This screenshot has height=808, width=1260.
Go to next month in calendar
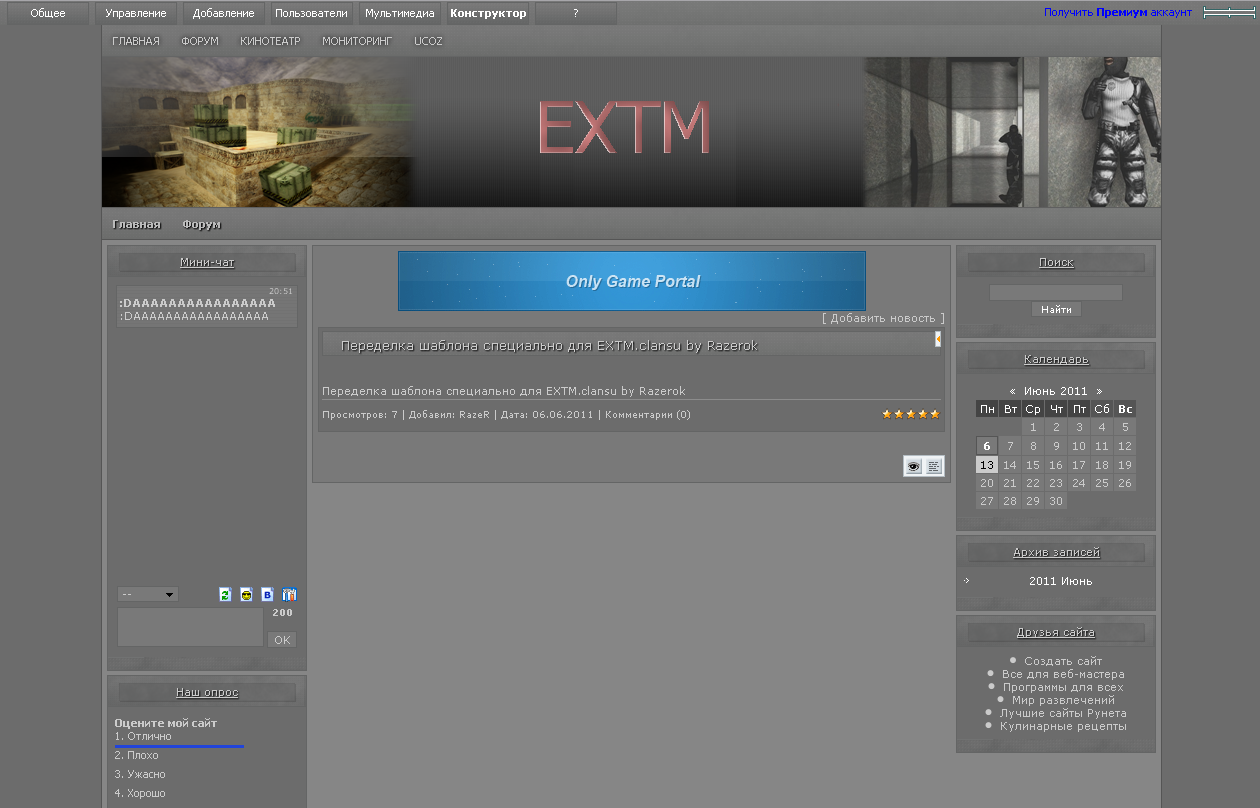(1100, 391)
